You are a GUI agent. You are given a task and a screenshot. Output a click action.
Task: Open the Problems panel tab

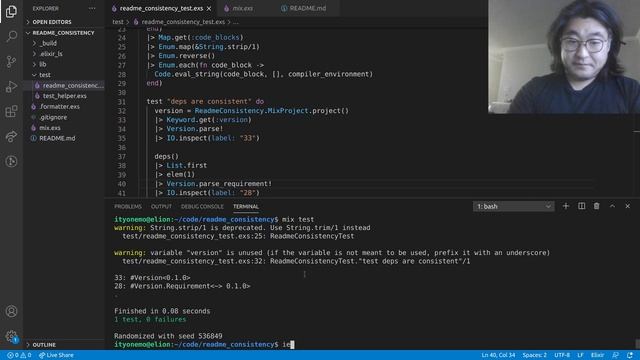point(128,207)
